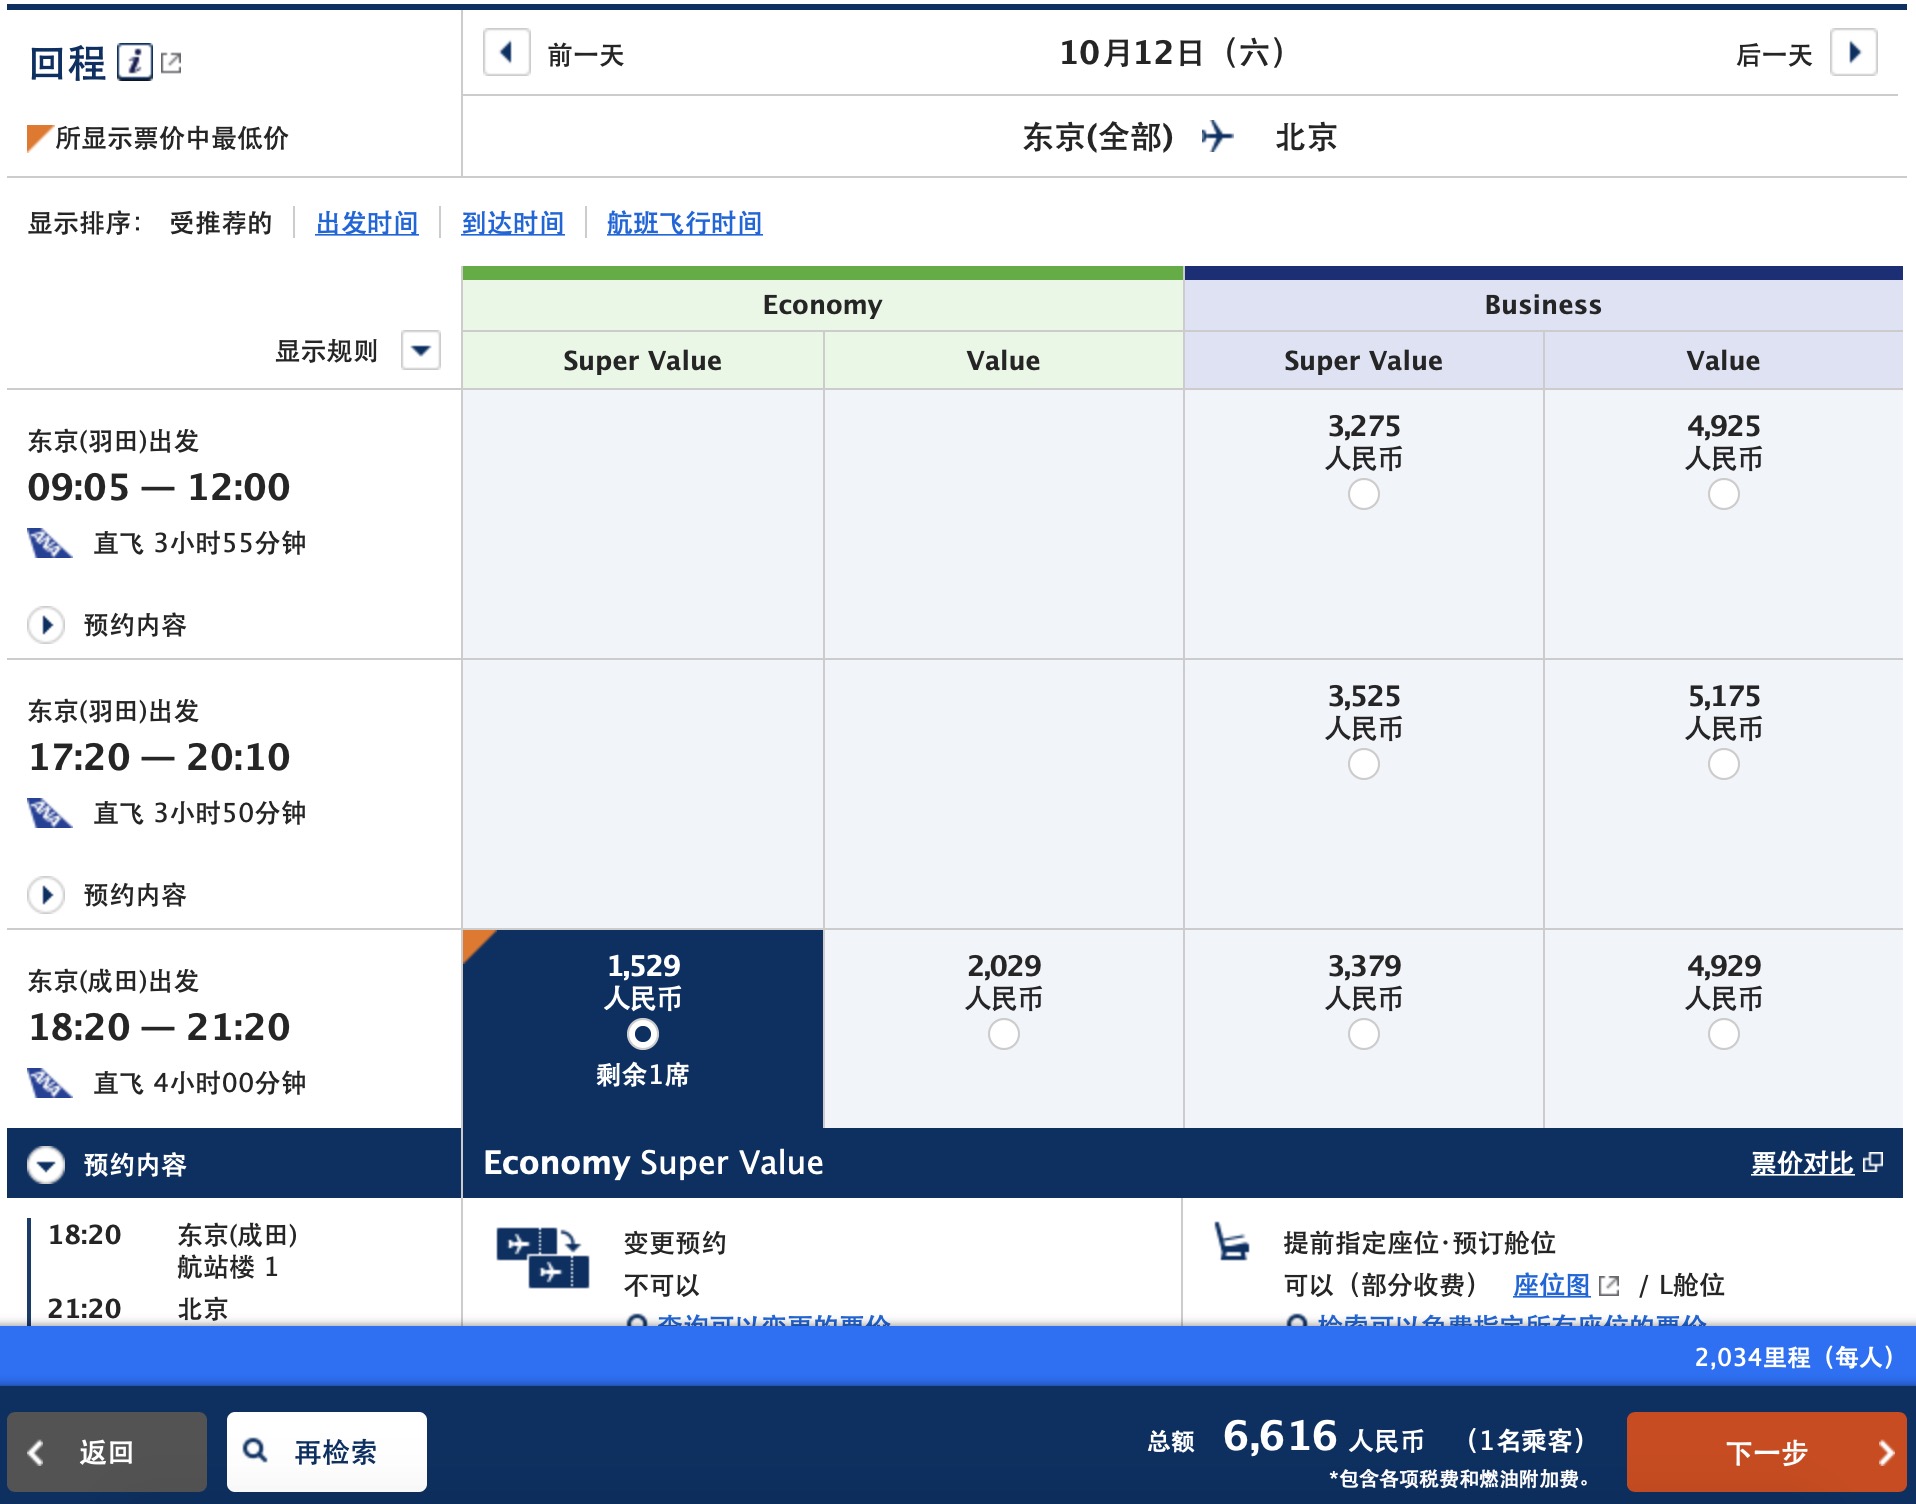Image resolution: width=1916 pixels, height=1504 pixels.
Task: Sort by 受推荐的
Action: (220, 222)
